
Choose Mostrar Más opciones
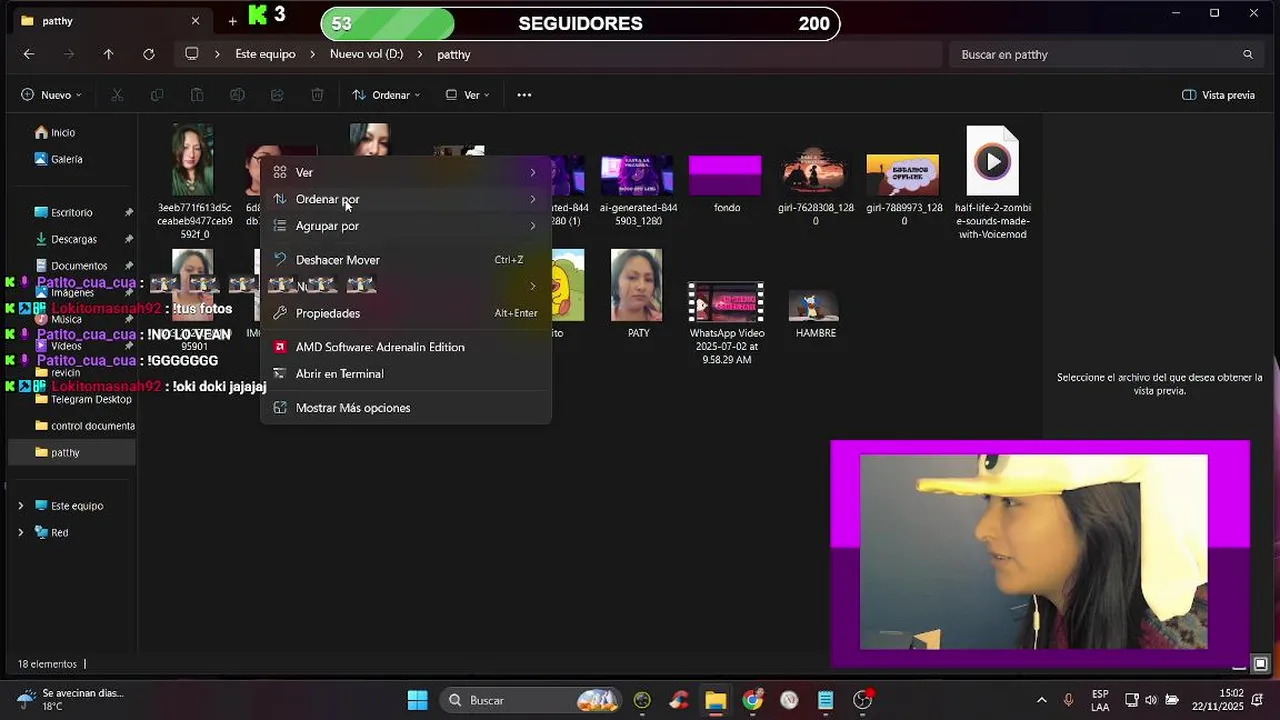pyautogui.click(x=405, y=408)
